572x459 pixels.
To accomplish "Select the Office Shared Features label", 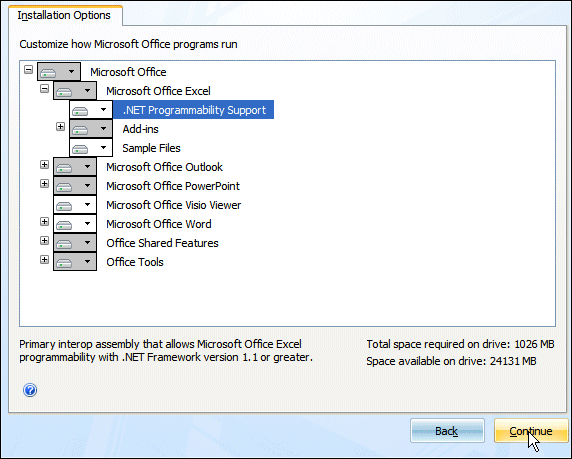I will point(162,243).
